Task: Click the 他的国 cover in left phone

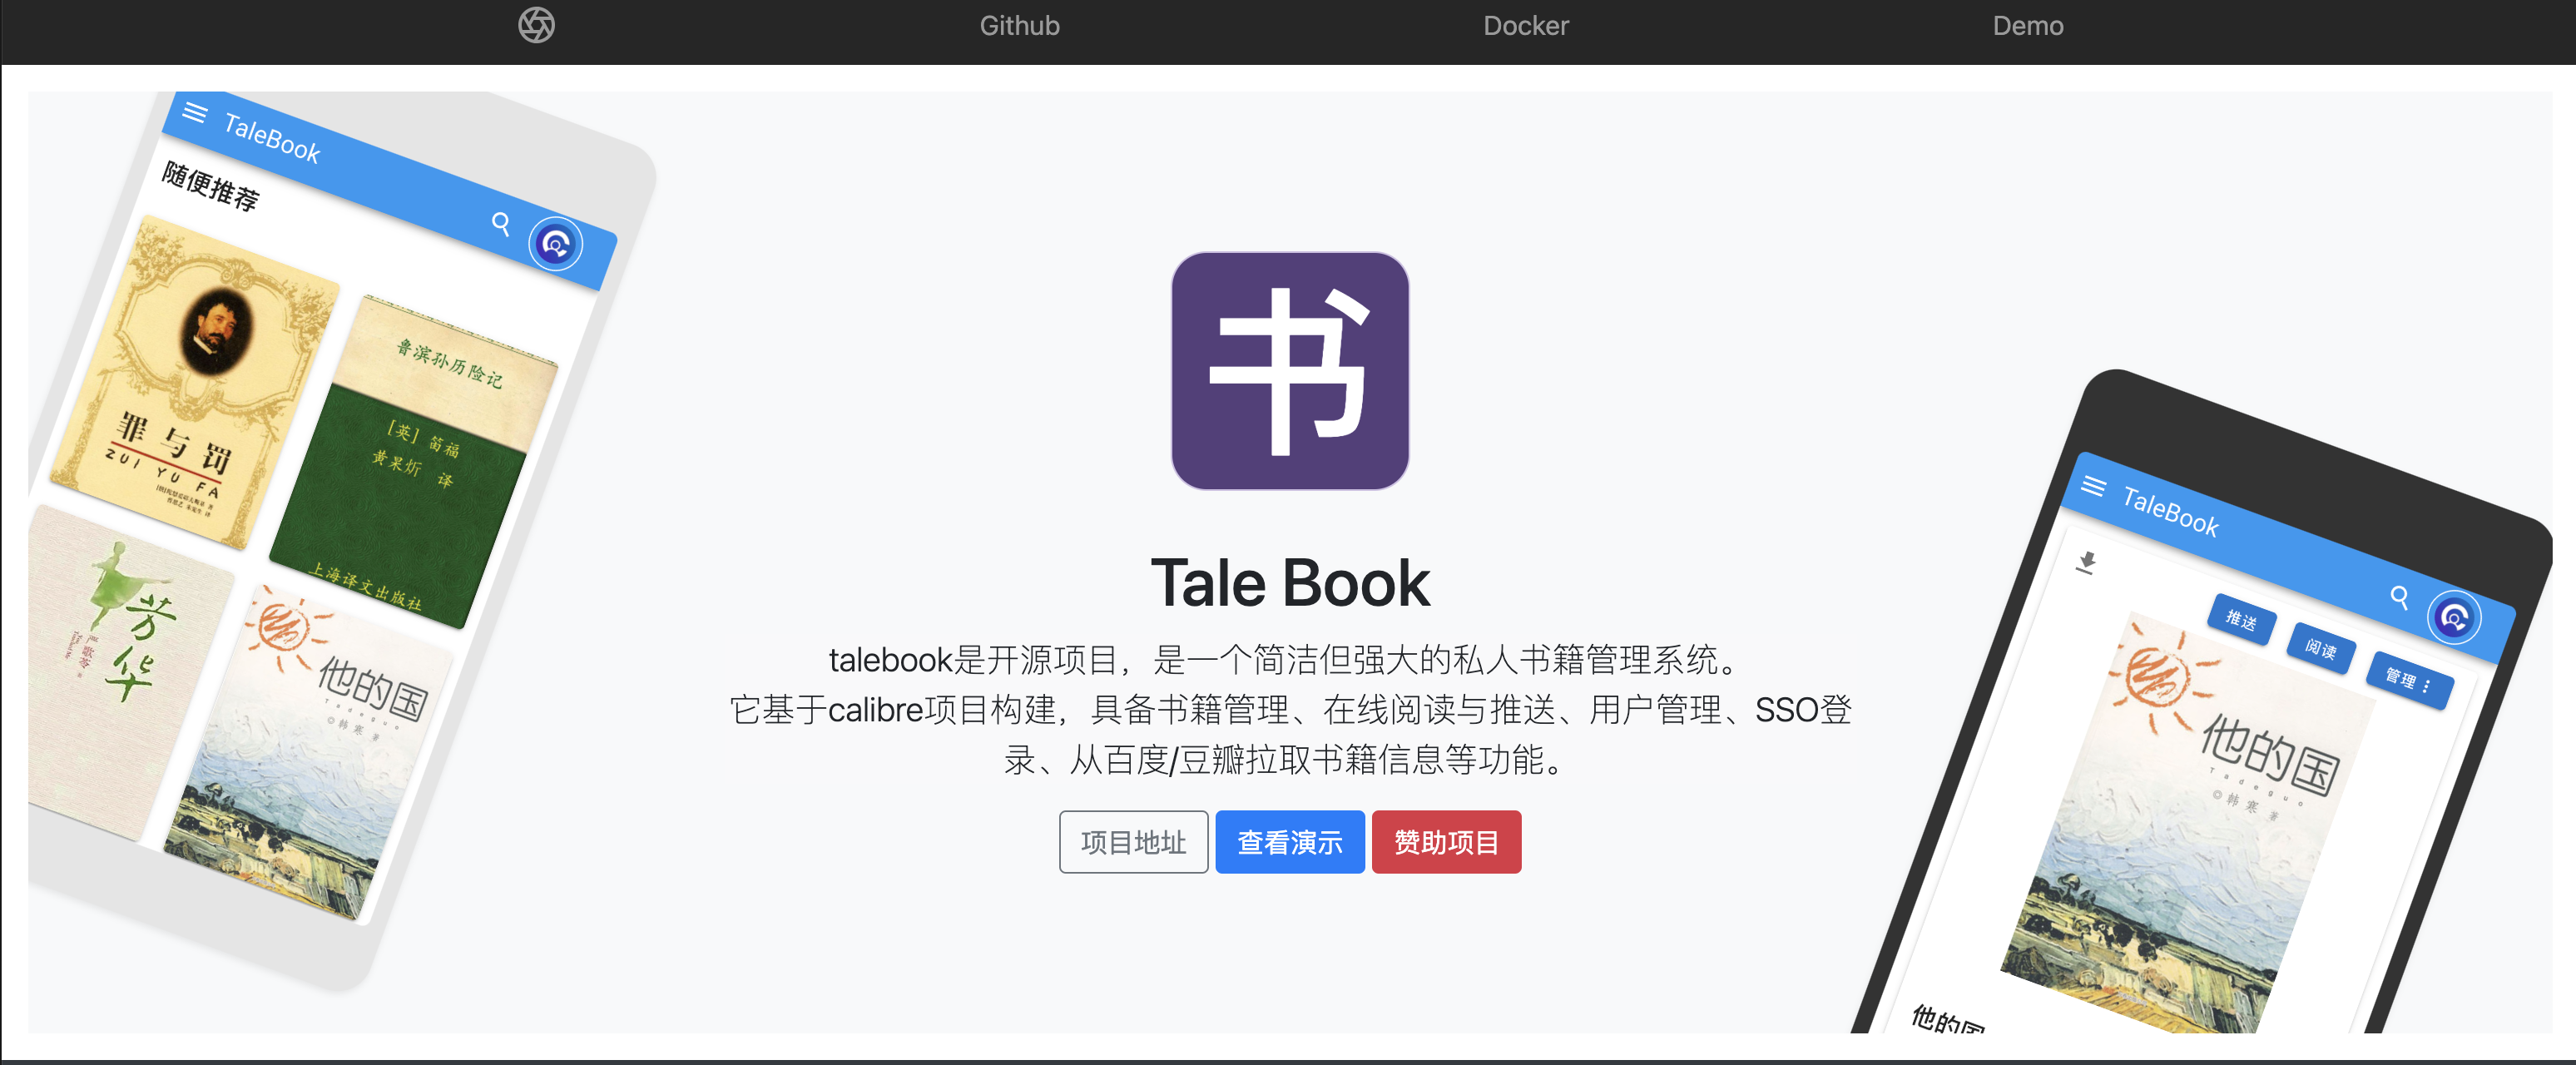Action: (x=309, y=752)
